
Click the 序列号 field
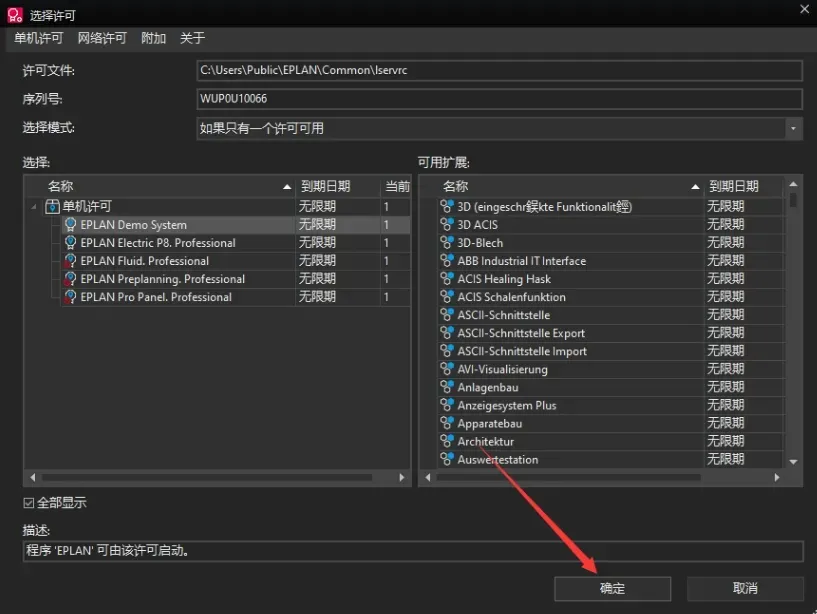(499, 99)
